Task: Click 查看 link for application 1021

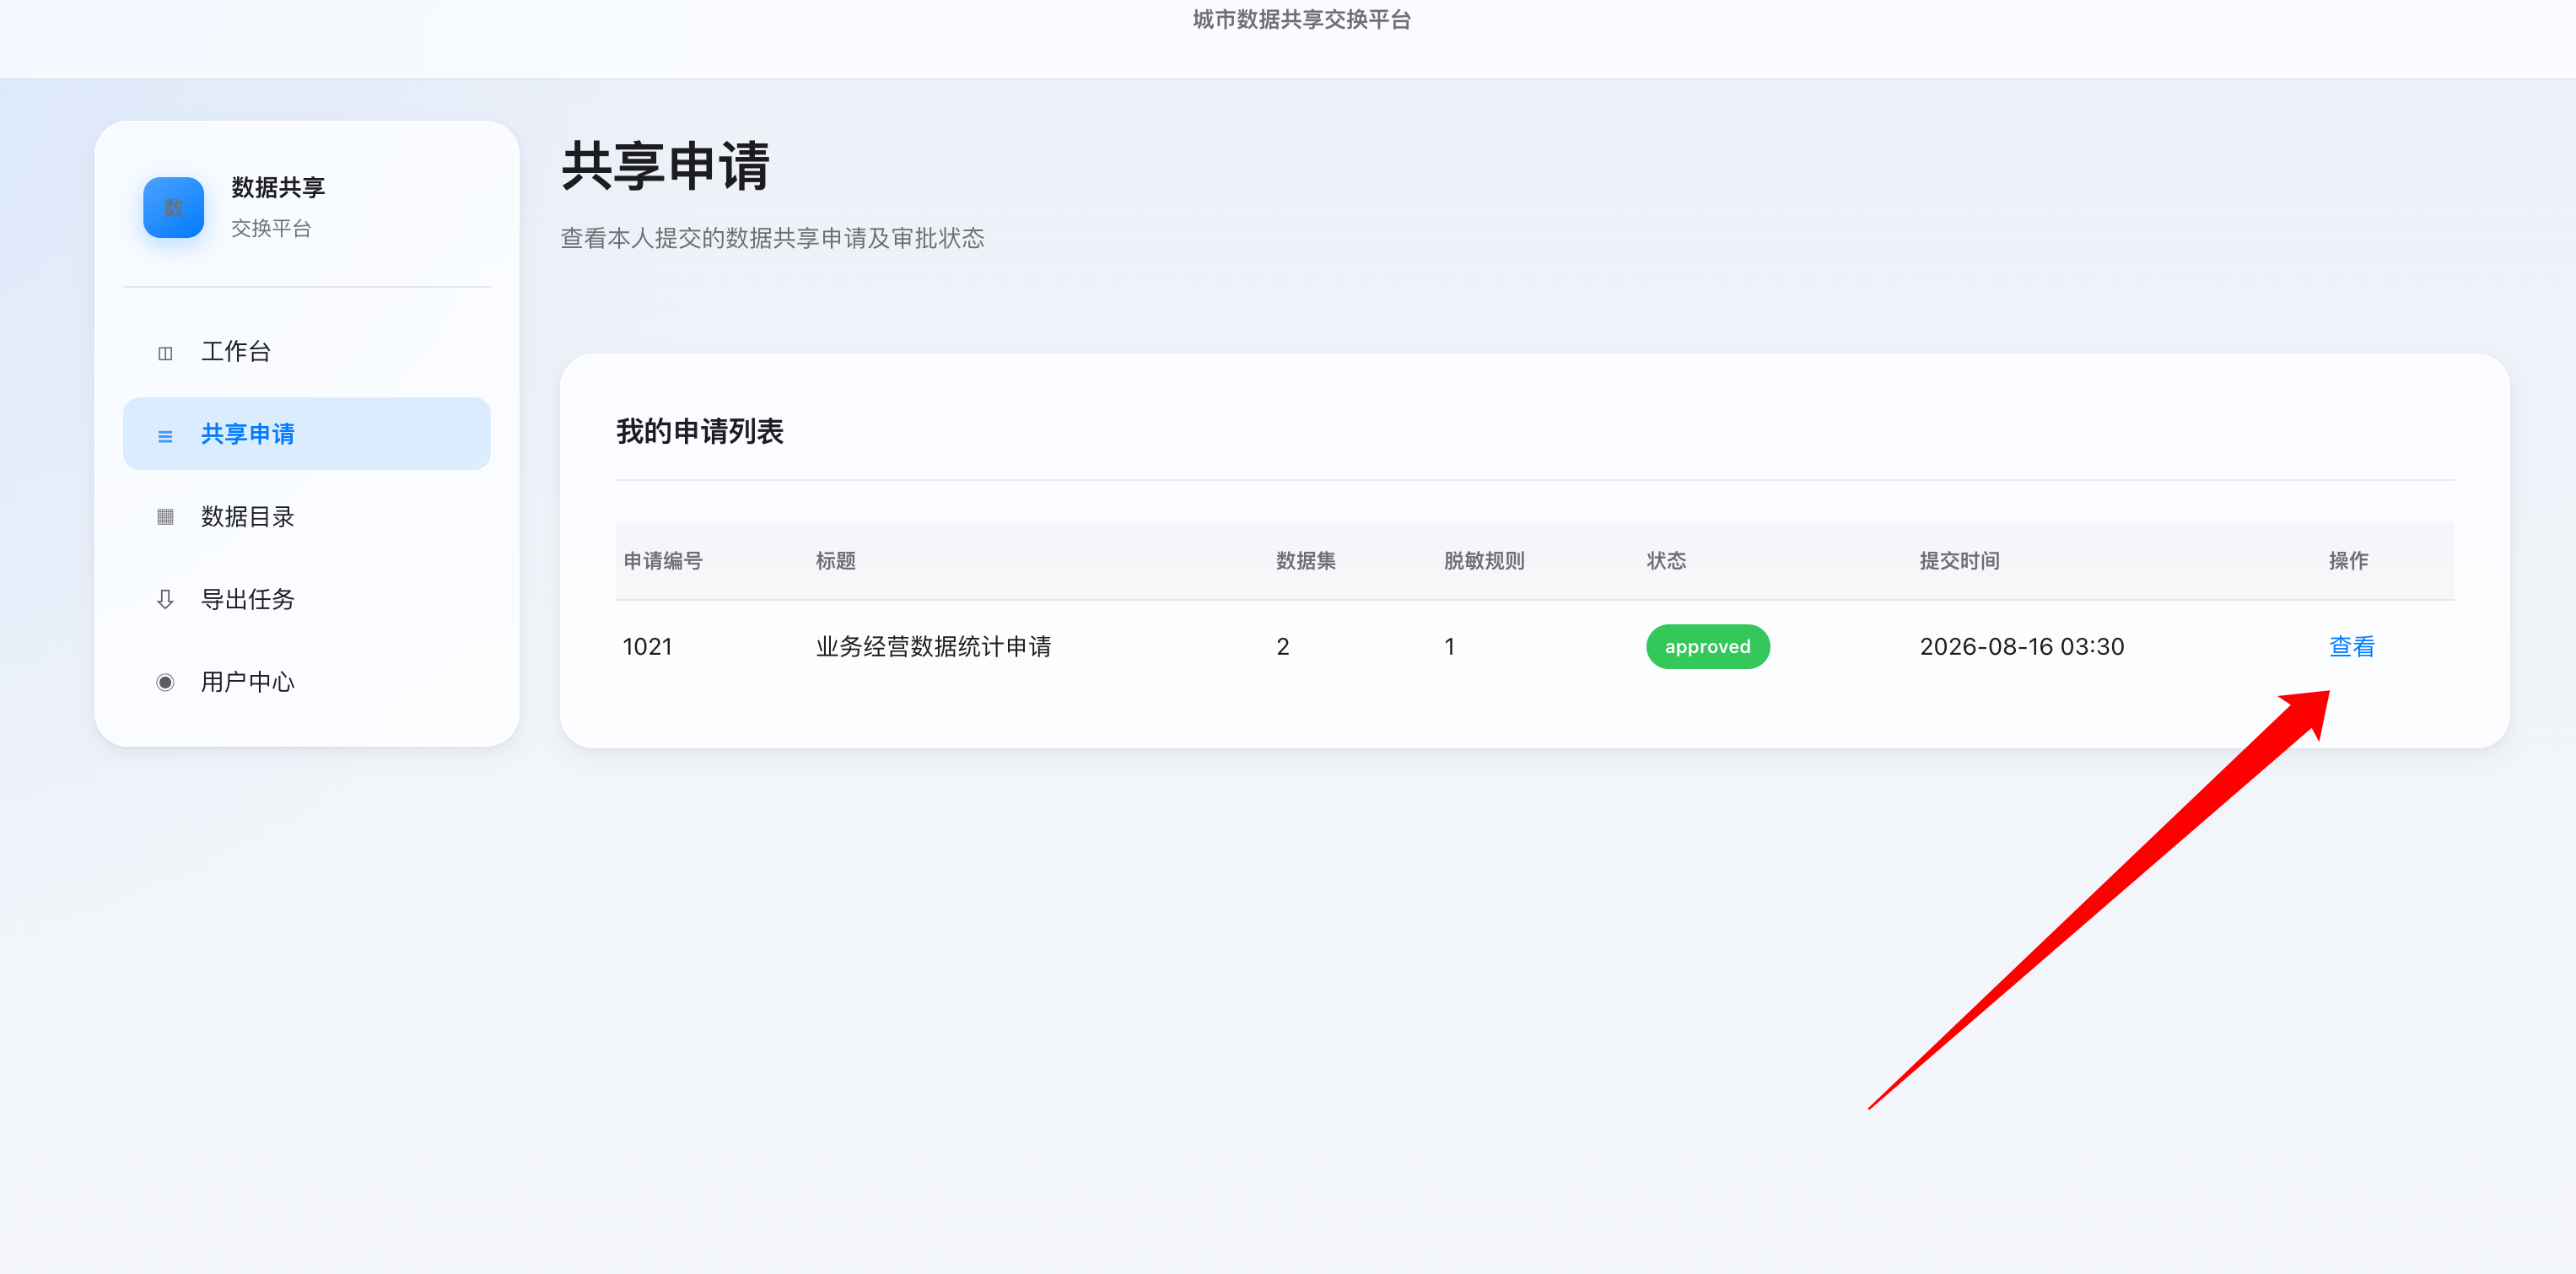Action: pyautogui.click(x=2351, y=647)
